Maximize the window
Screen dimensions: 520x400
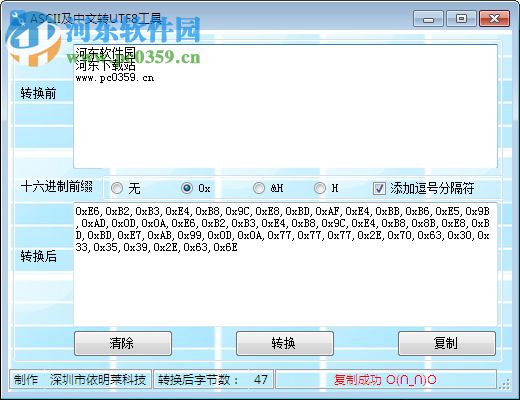pyautogui.click(x=461, y=19)
